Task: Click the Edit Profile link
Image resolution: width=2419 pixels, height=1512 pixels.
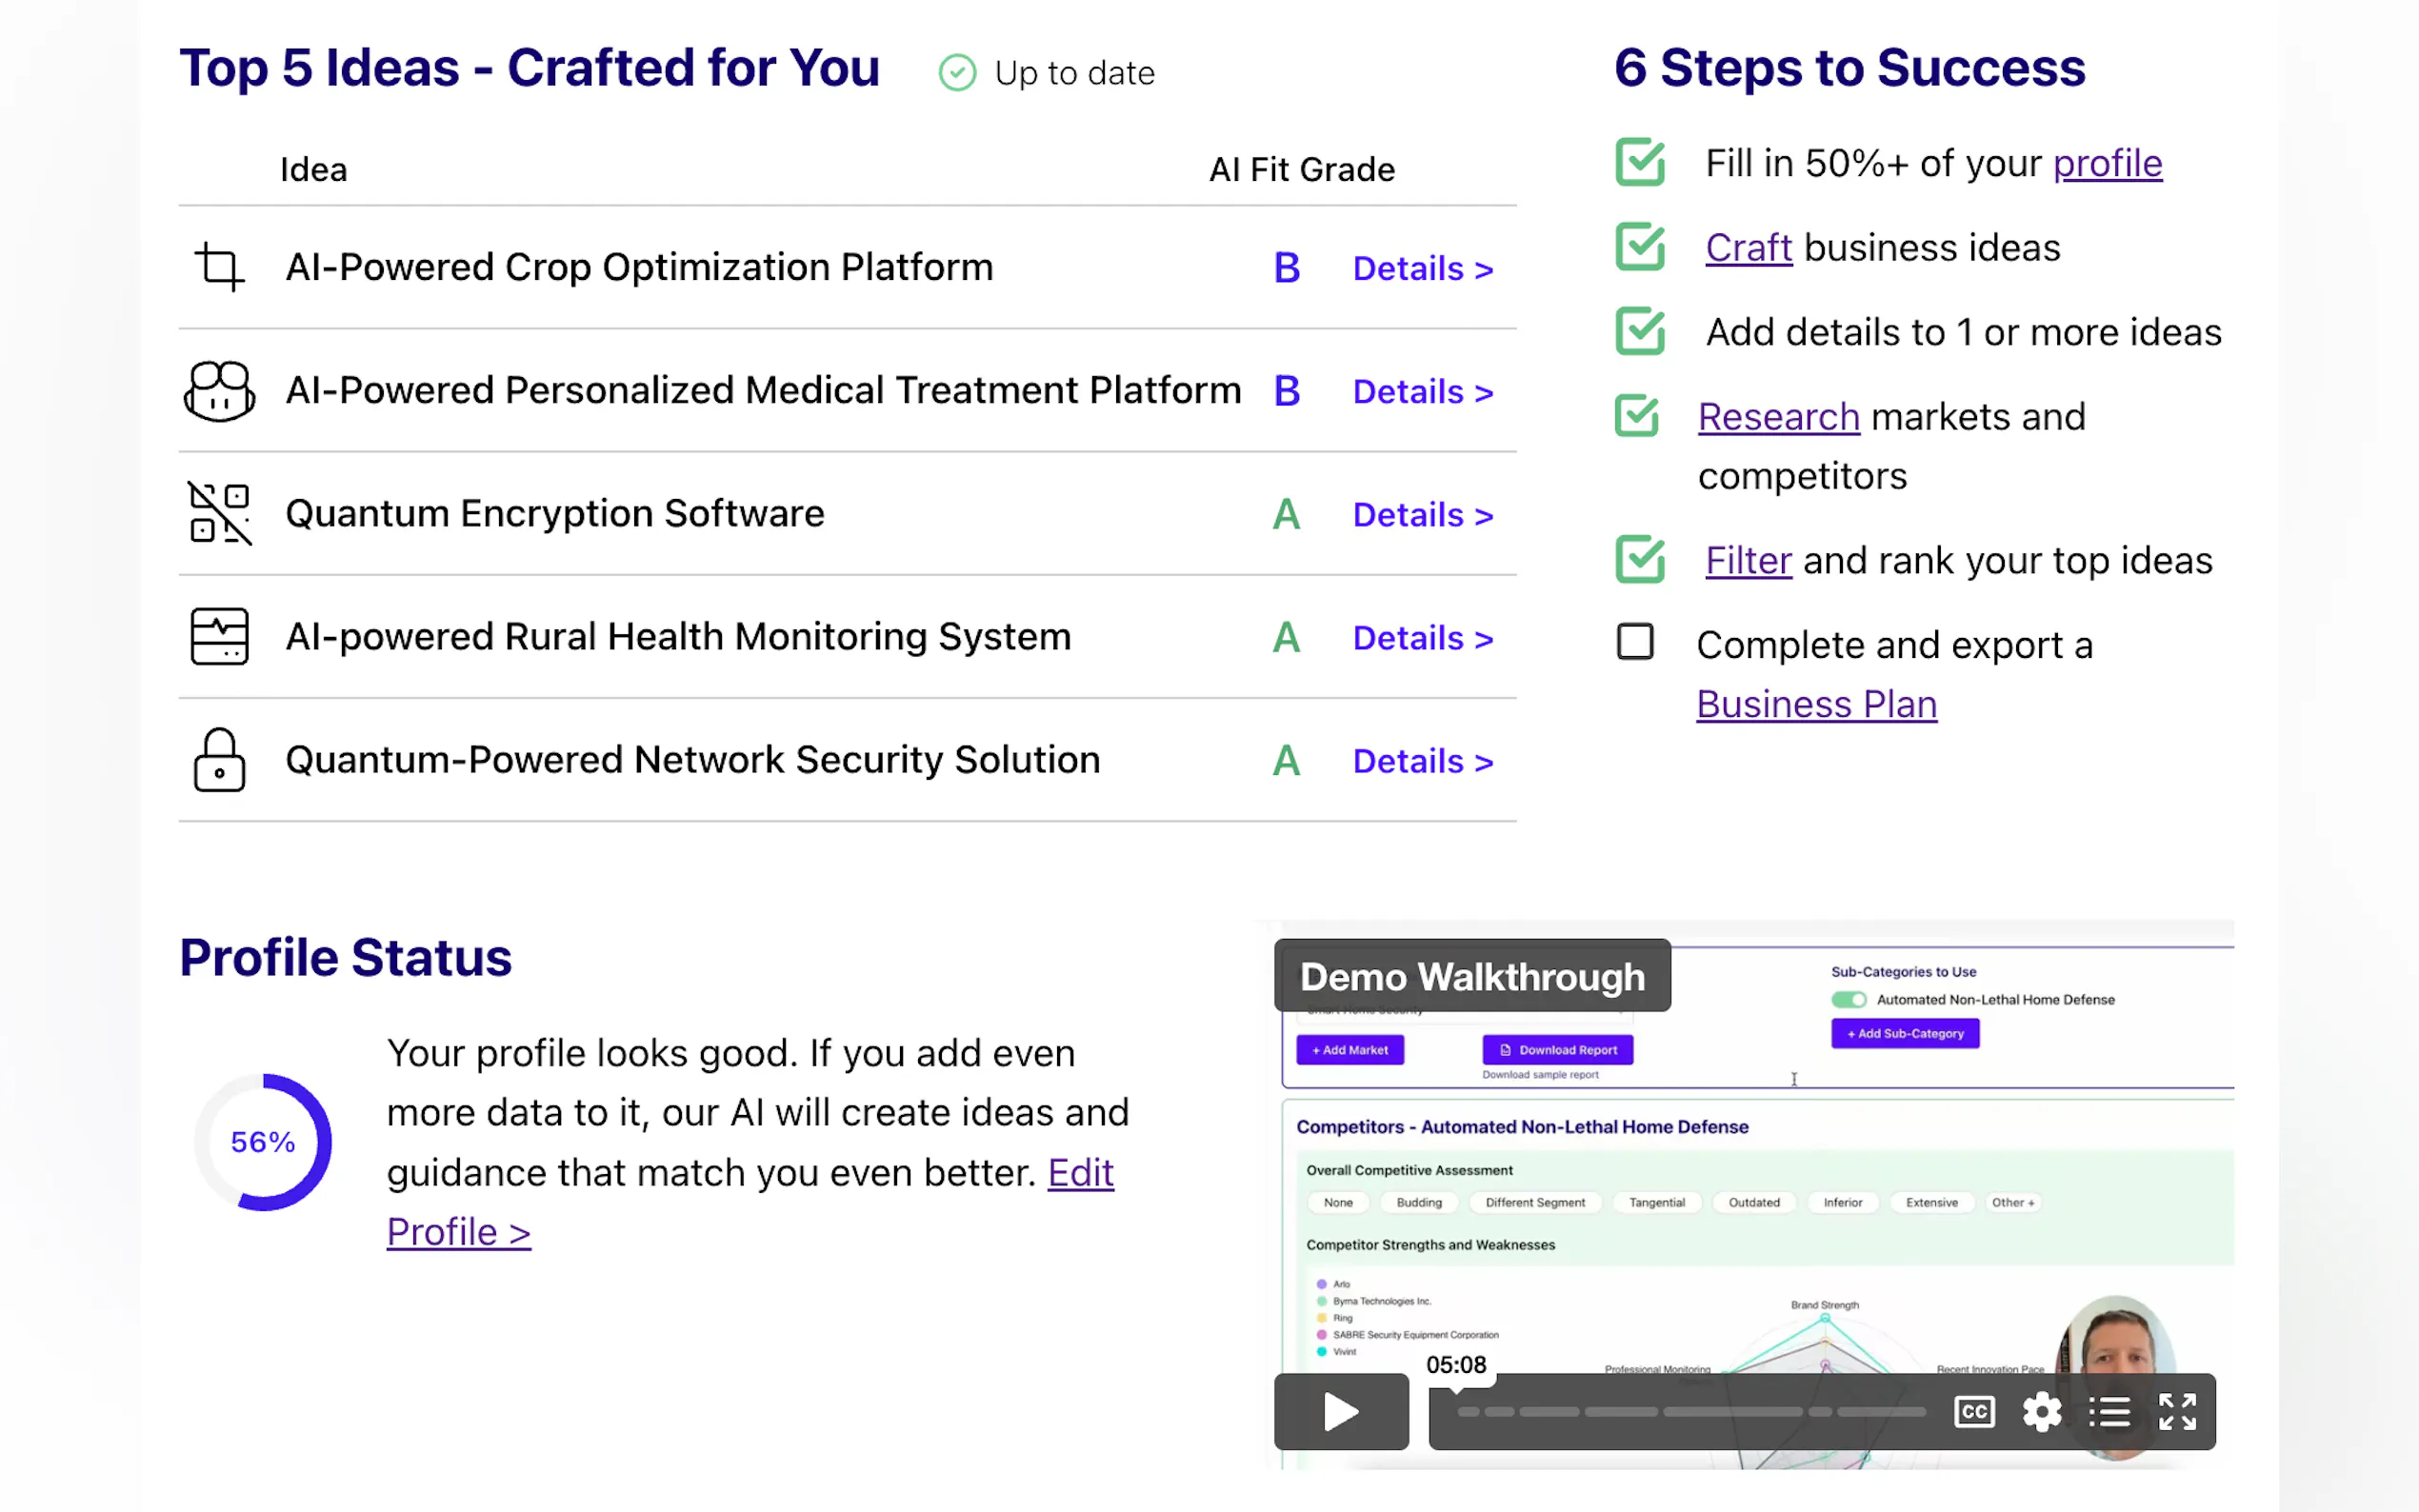Action: (1080, 1173)
